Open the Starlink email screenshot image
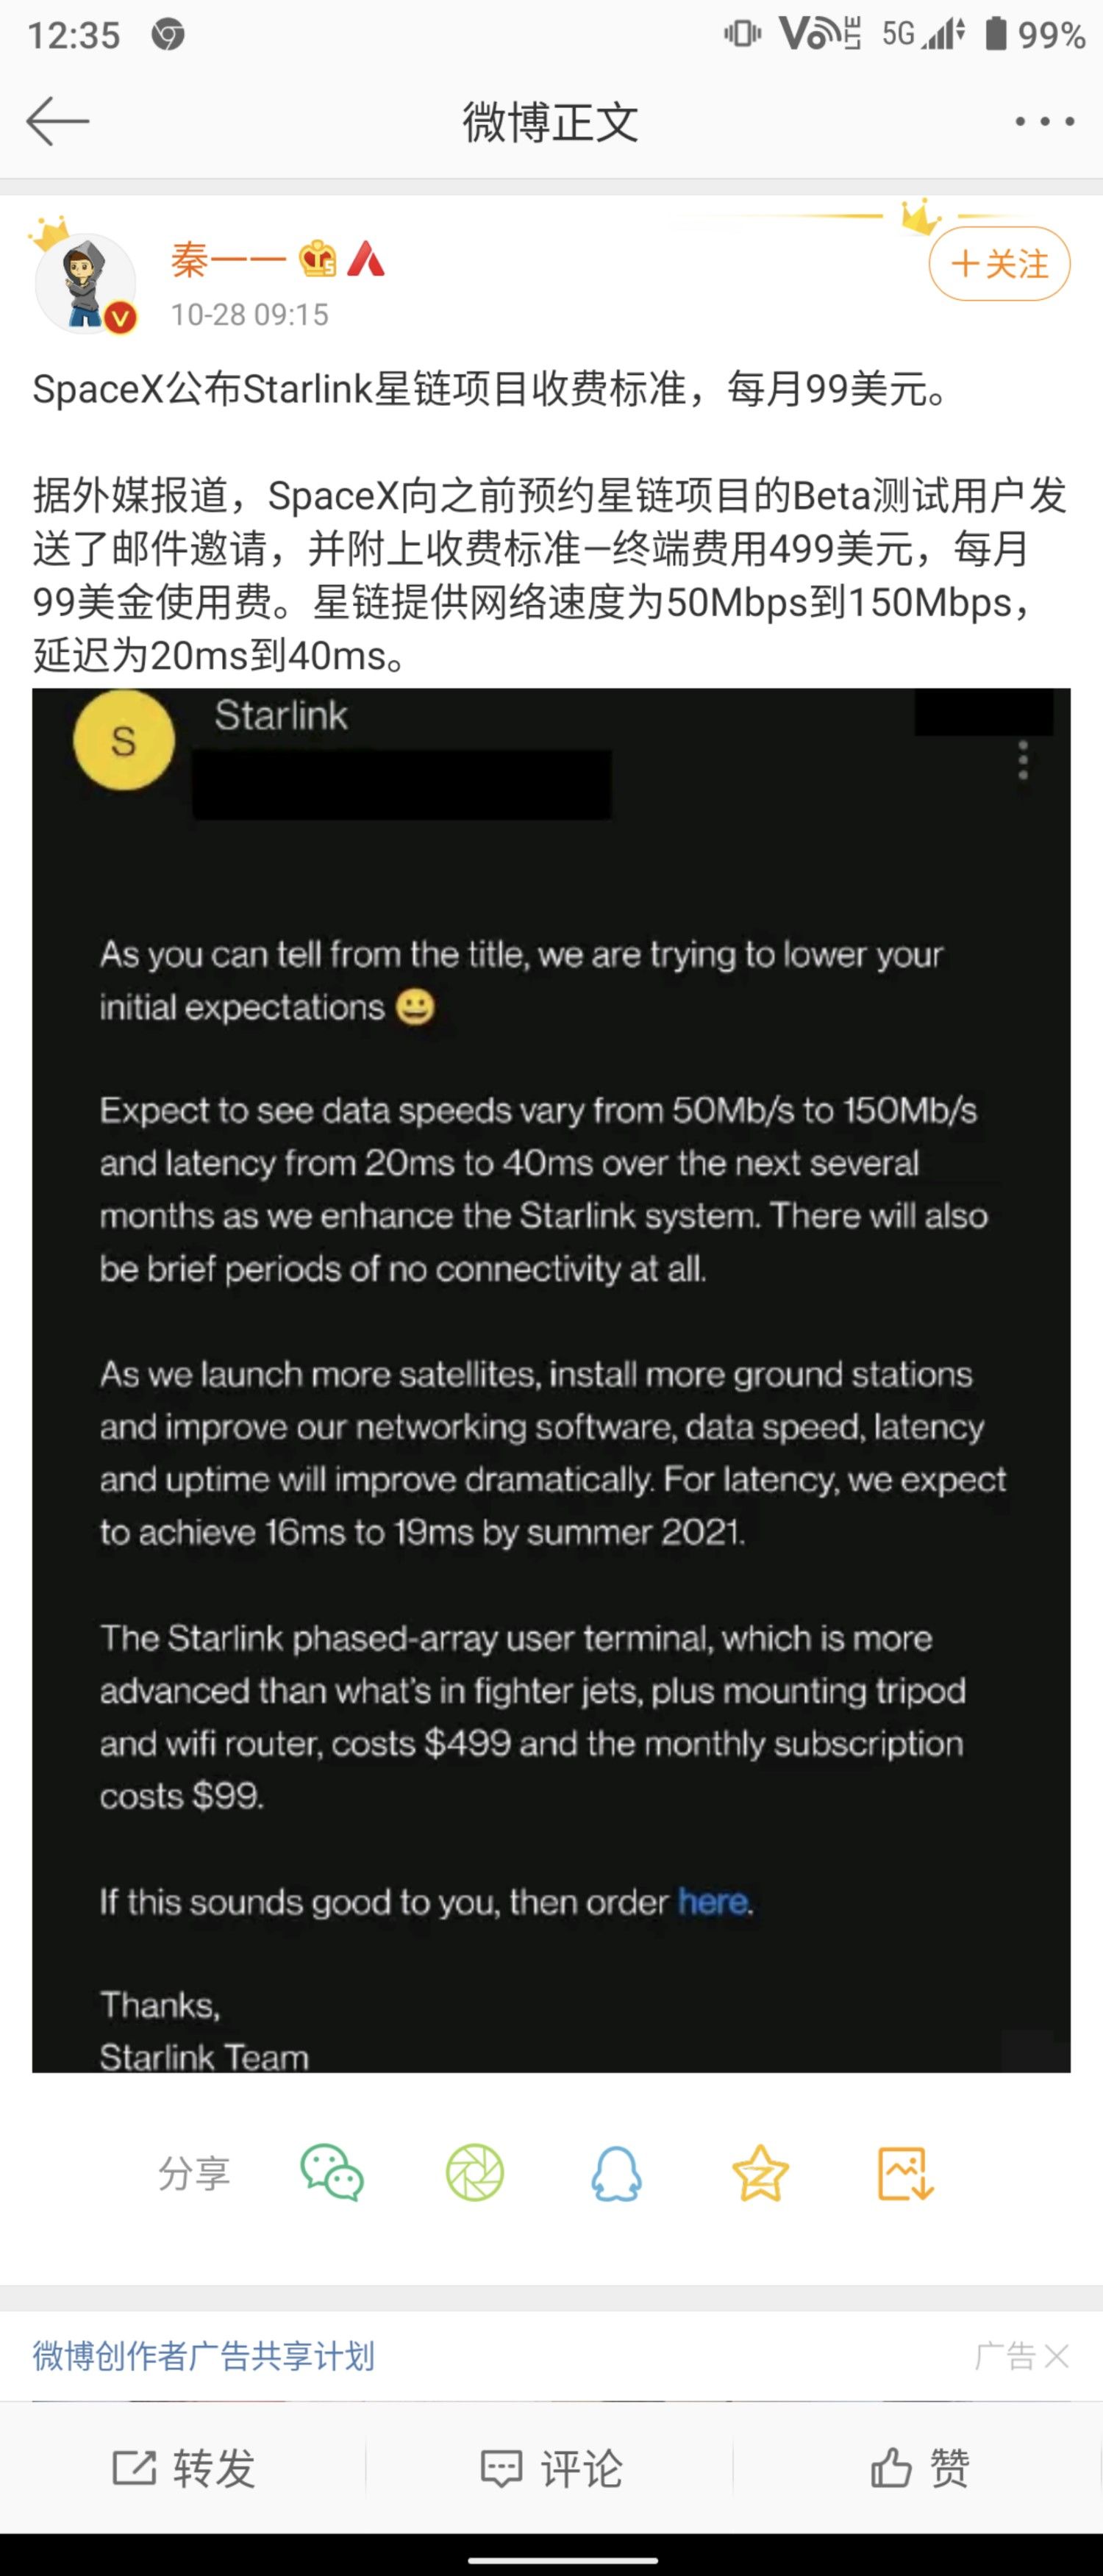Image resolution: width=1103 pixels, height=2576 pixels. [x=551, y=1380]
